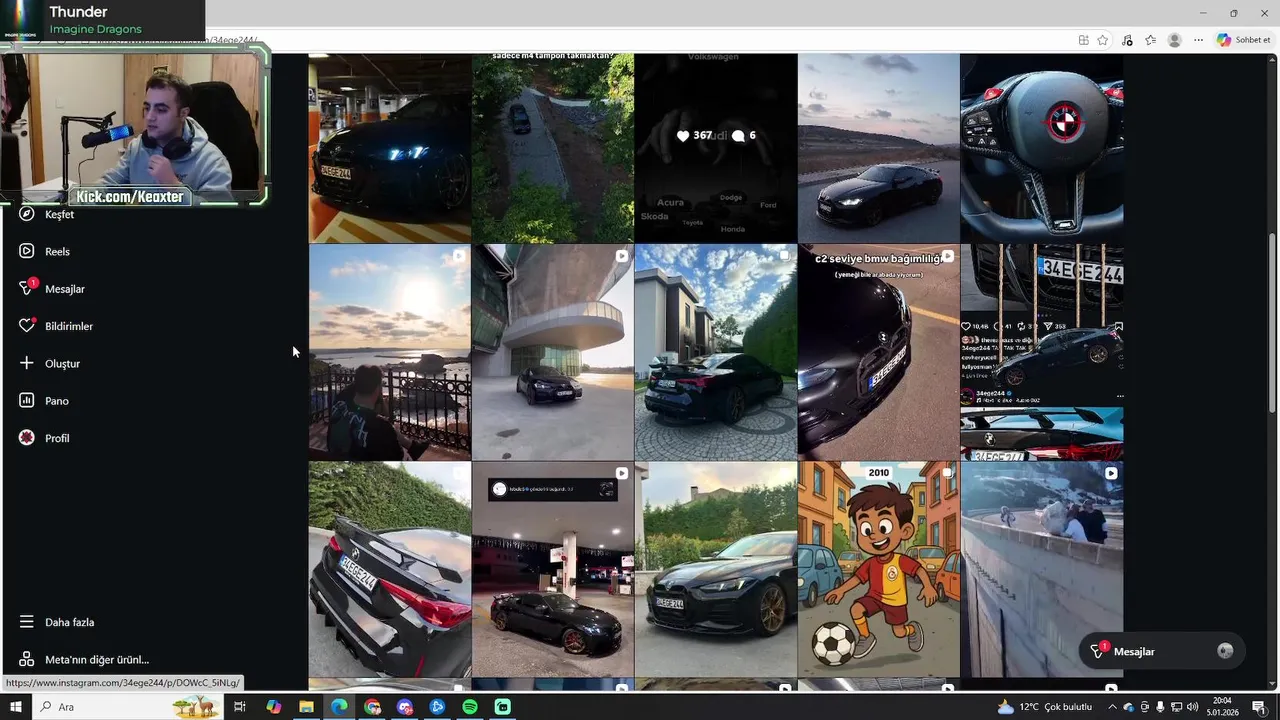The height and width of the screenshot is (720, 1280).
Task: Open the dusk hillside BMW post
Action: pyautogui.click(x=878, y=147)
